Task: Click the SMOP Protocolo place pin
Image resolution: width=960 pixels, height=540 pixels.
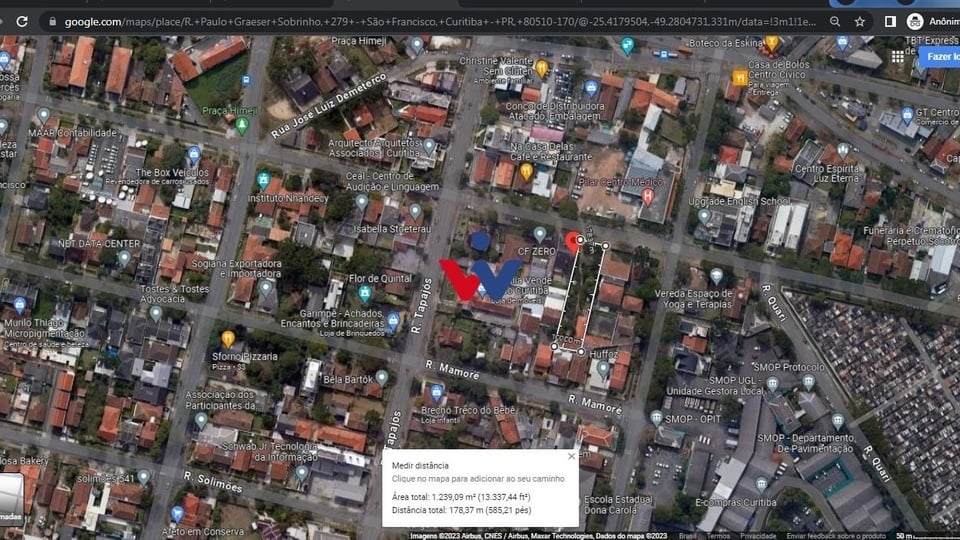Action: point(809,383)
